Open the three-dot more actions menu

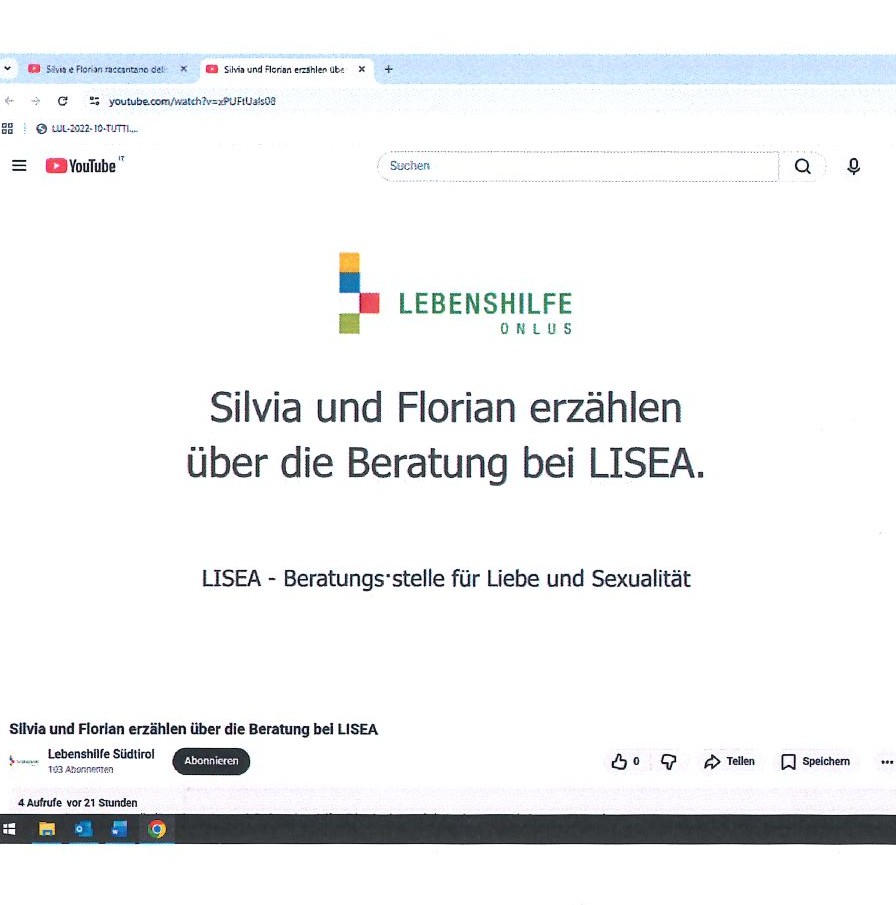tap(886, 762)
